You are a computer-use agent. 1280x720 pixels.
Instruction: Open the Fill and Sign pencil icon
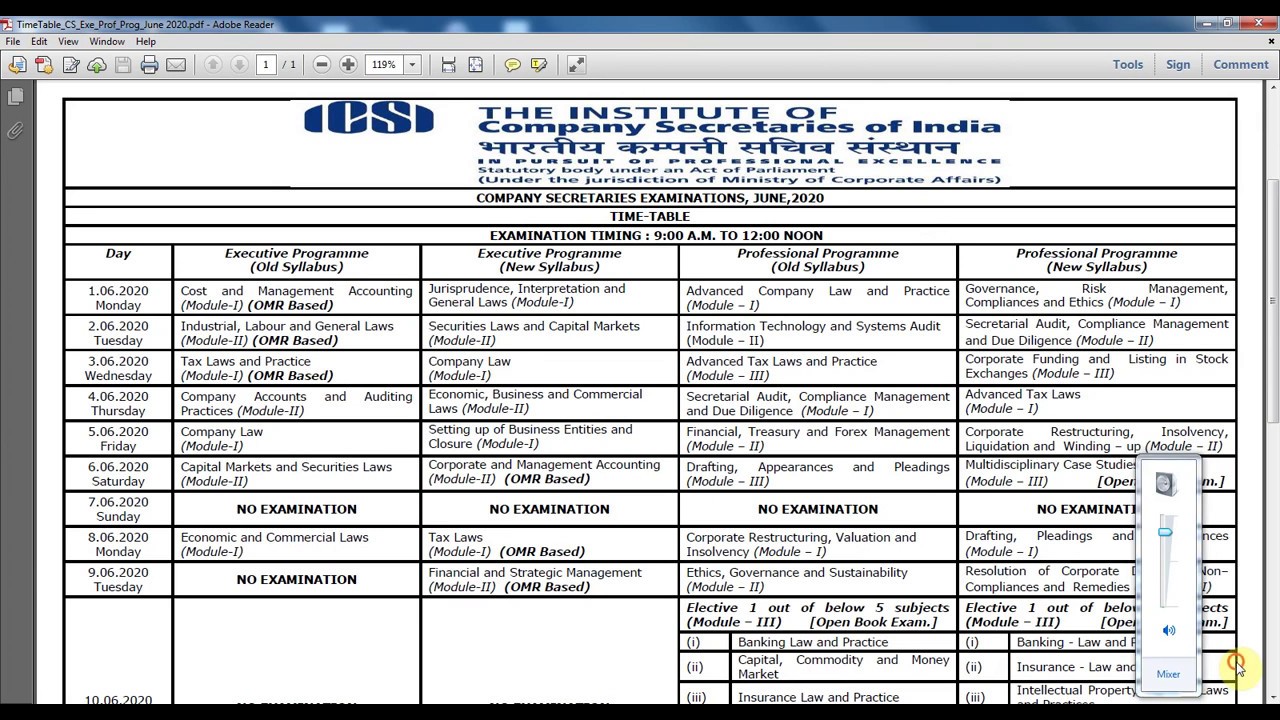[71, 65]
